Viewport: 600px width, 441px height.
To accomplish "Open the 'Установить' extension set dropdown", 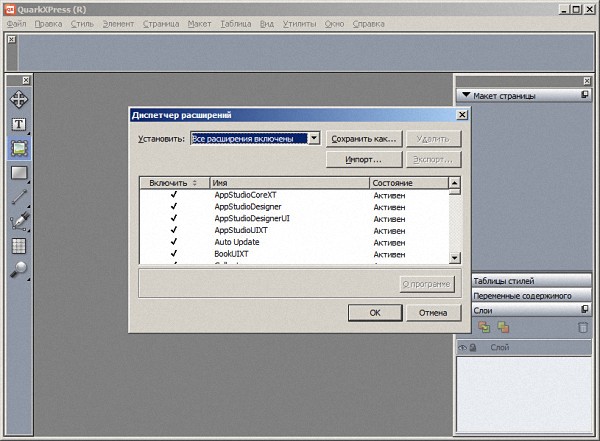I will [x=314, y=139].
